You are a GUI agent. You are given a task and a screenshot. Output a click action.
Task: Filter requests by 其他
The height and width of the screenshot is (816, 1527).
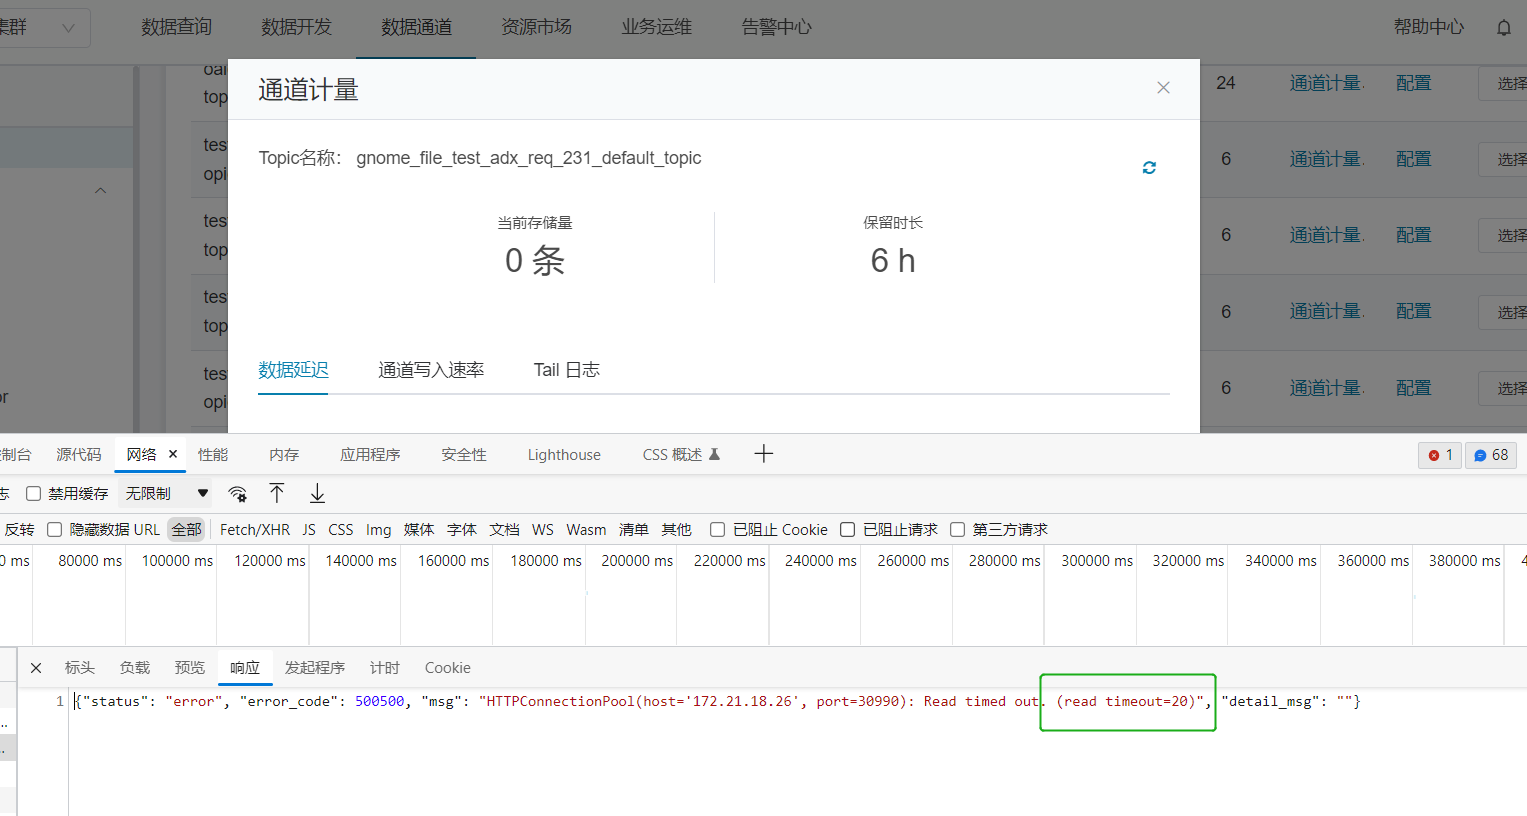(x=676, y=530)
